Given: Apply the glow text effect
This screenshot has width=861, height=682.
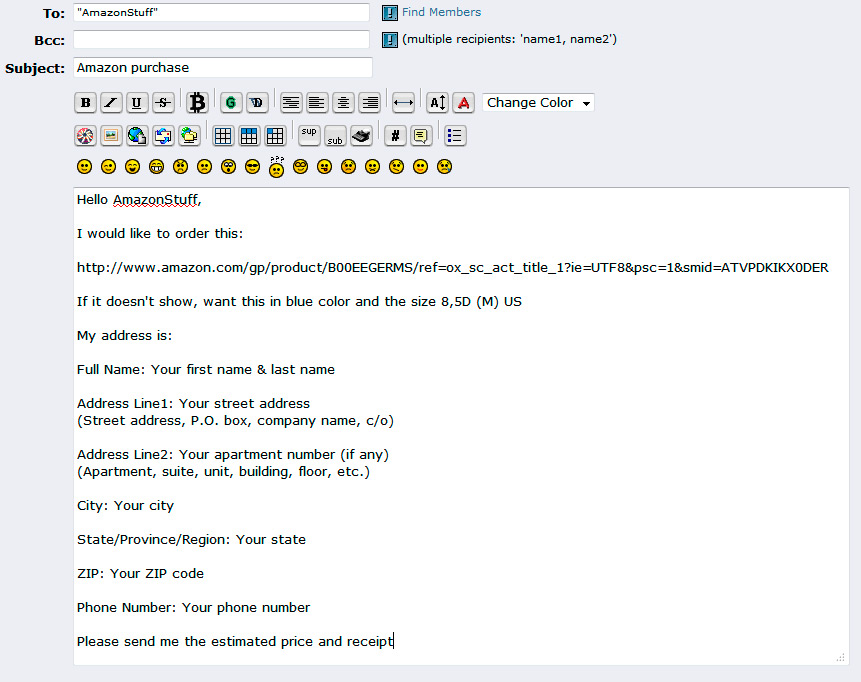Looking at the screenshot, I should (231, 103).
